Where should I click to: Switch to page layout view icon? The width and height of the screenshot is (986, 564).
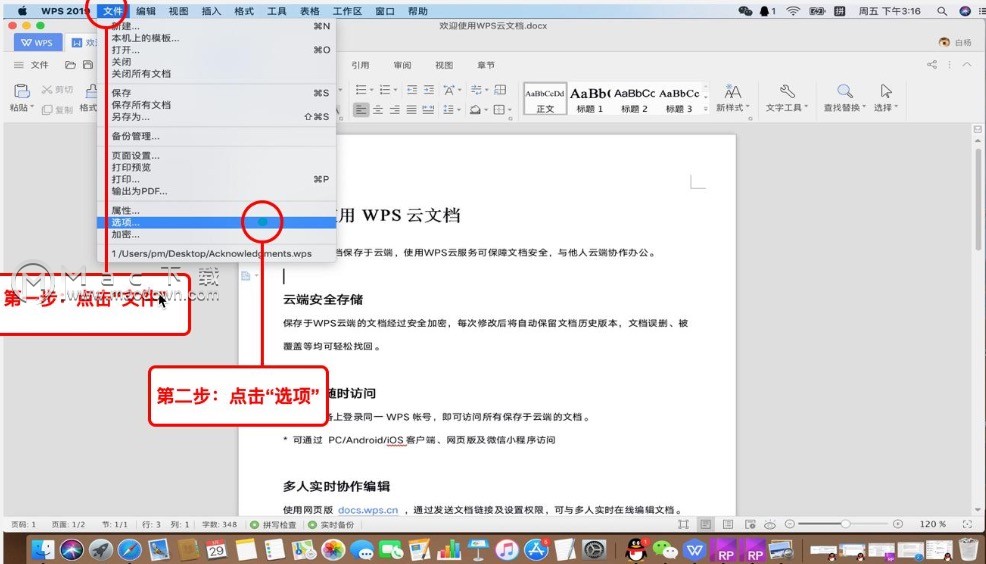[x=706, y=524]
